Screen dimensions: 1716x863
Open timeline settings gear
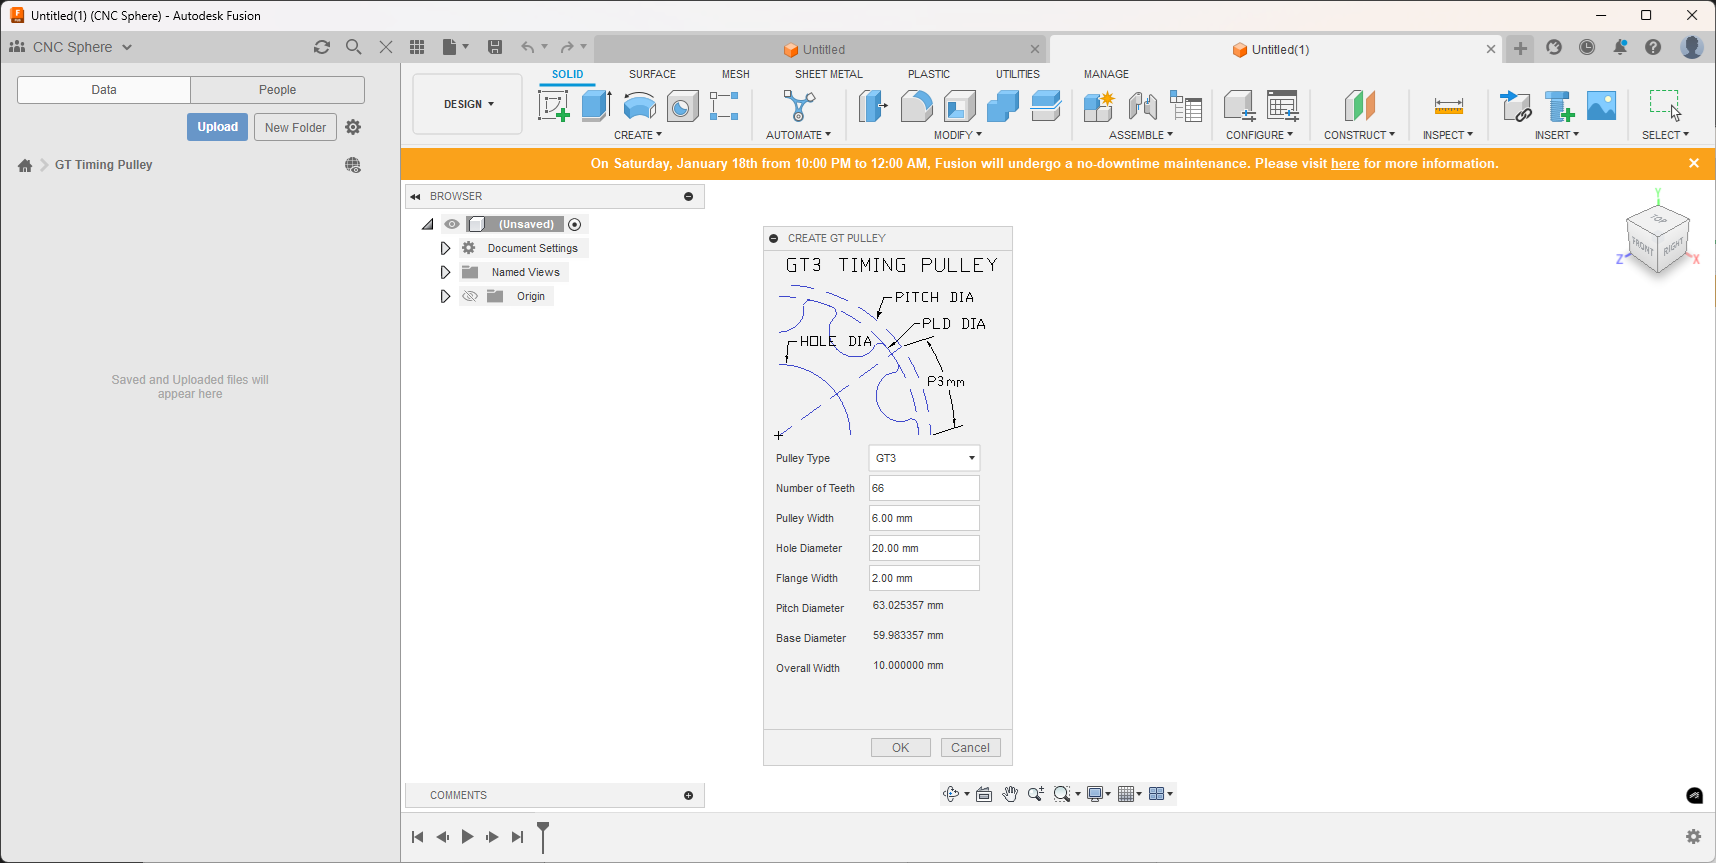(x=1693, y=837)
